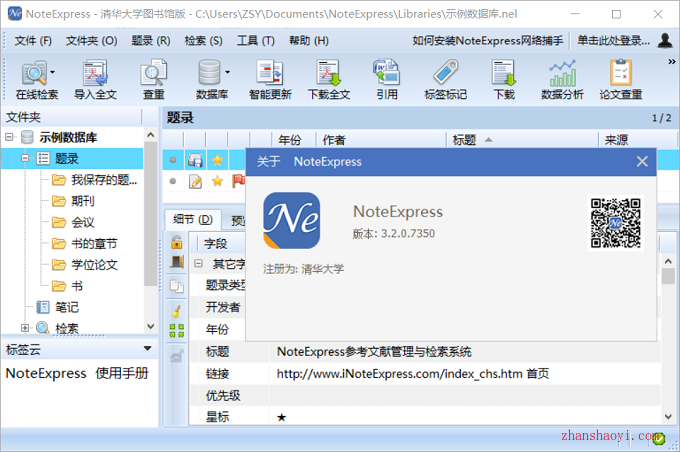This screenshot has width=680, height=452.
Task: Click the user account avatar icon
Action: pos(665,40)
